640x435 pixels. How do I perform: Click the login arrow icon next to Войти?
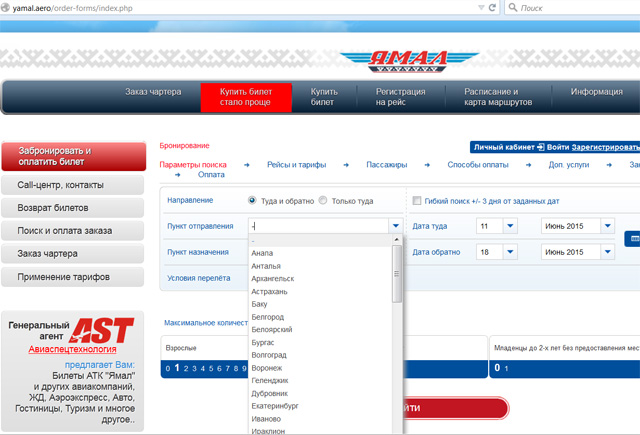541,147
